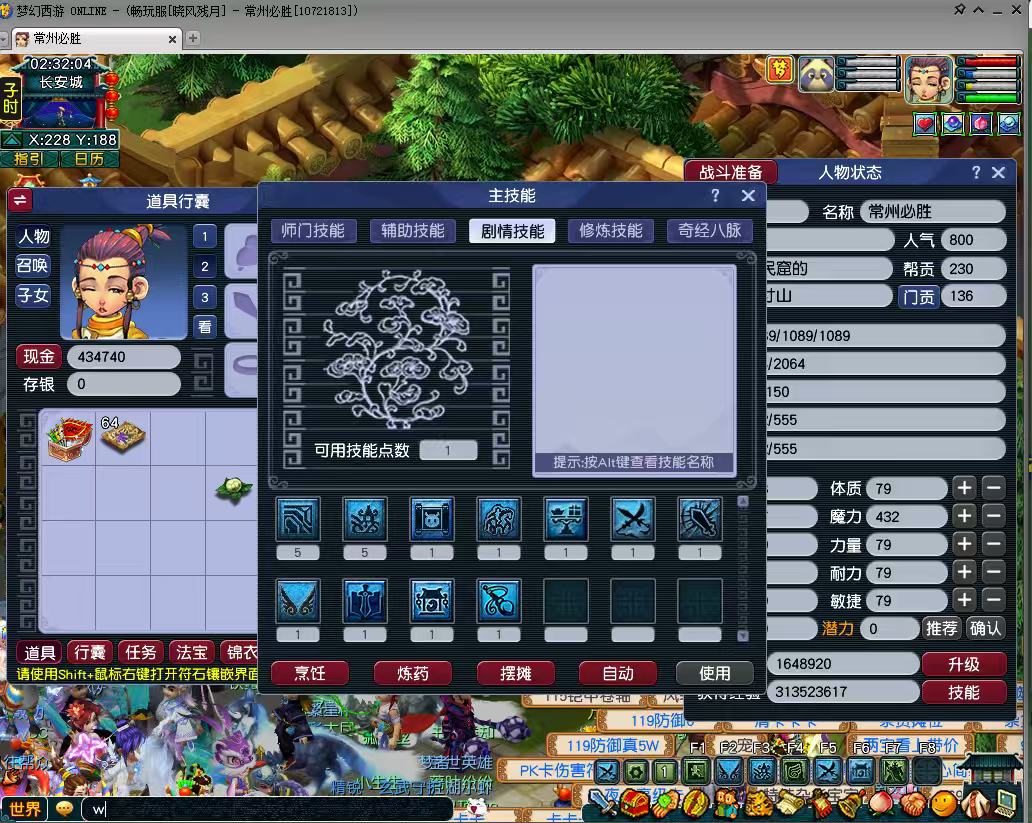This screenshot has height=823, width=1032.
Task: Click the chat input field
Action: [267, 809]
